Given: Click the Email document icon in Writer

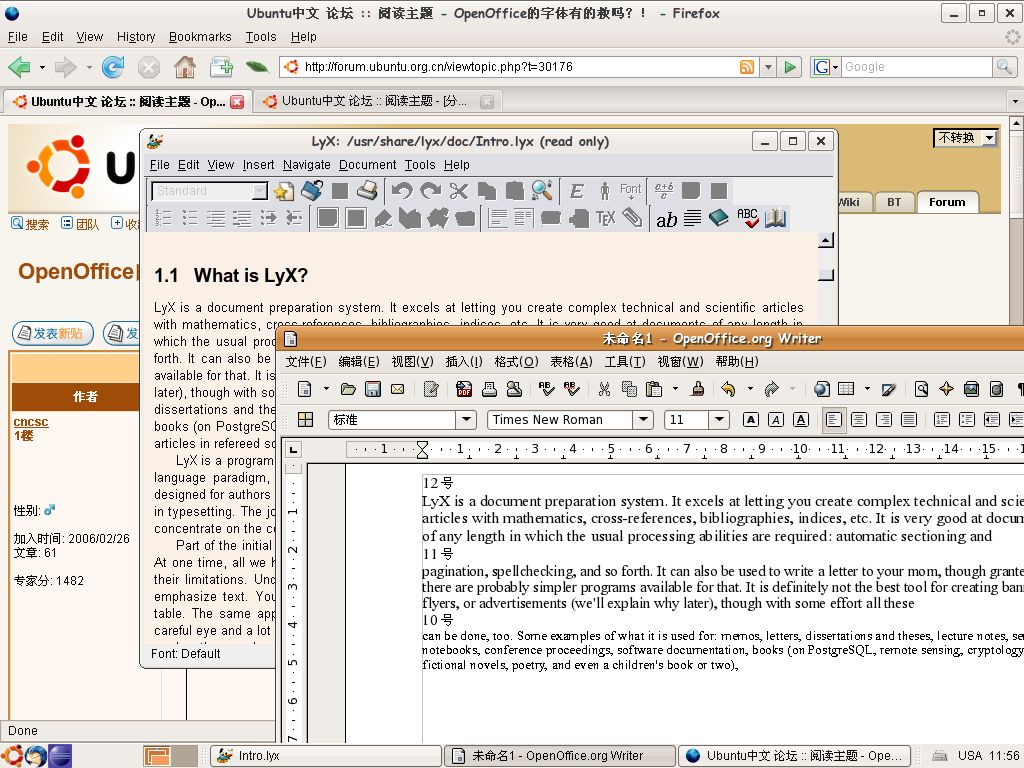Looking at the screenshot, I should [x=397, y=389].
